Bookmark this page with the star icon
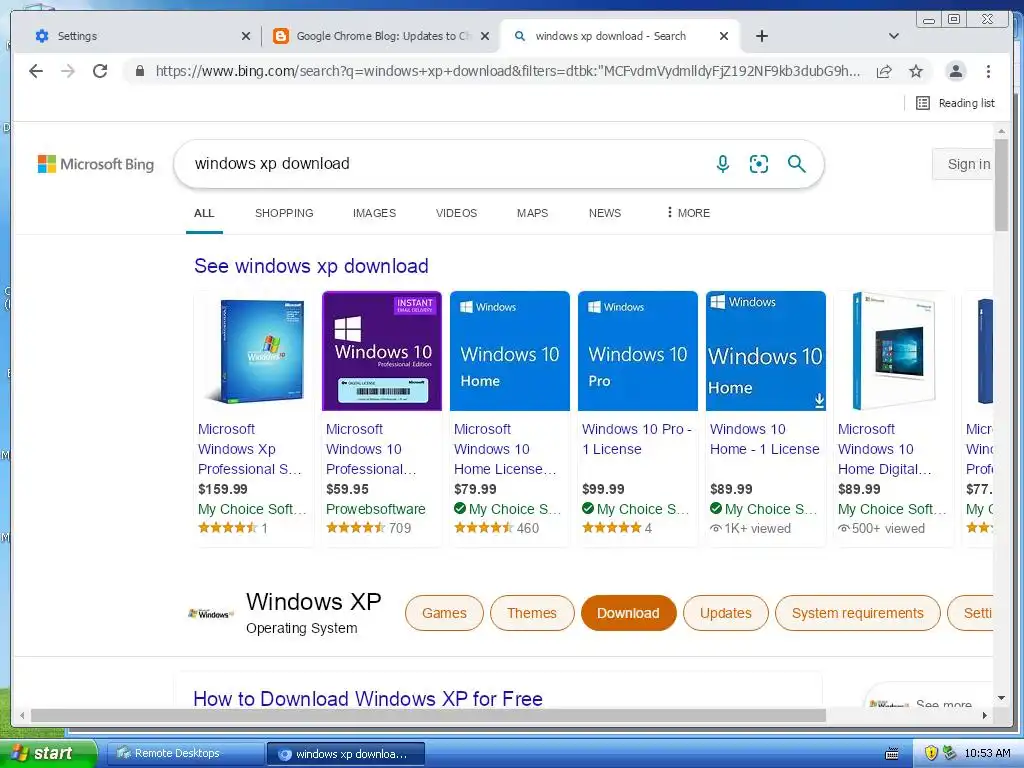 tap(916, 71)
